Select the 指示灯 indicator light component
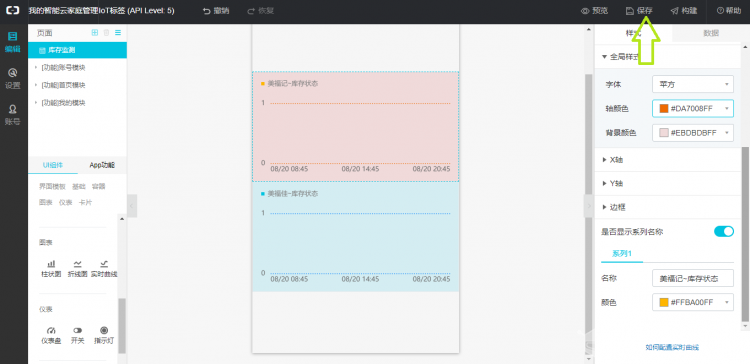This screenshot has height=364, width=750. [x=104, y=335]
